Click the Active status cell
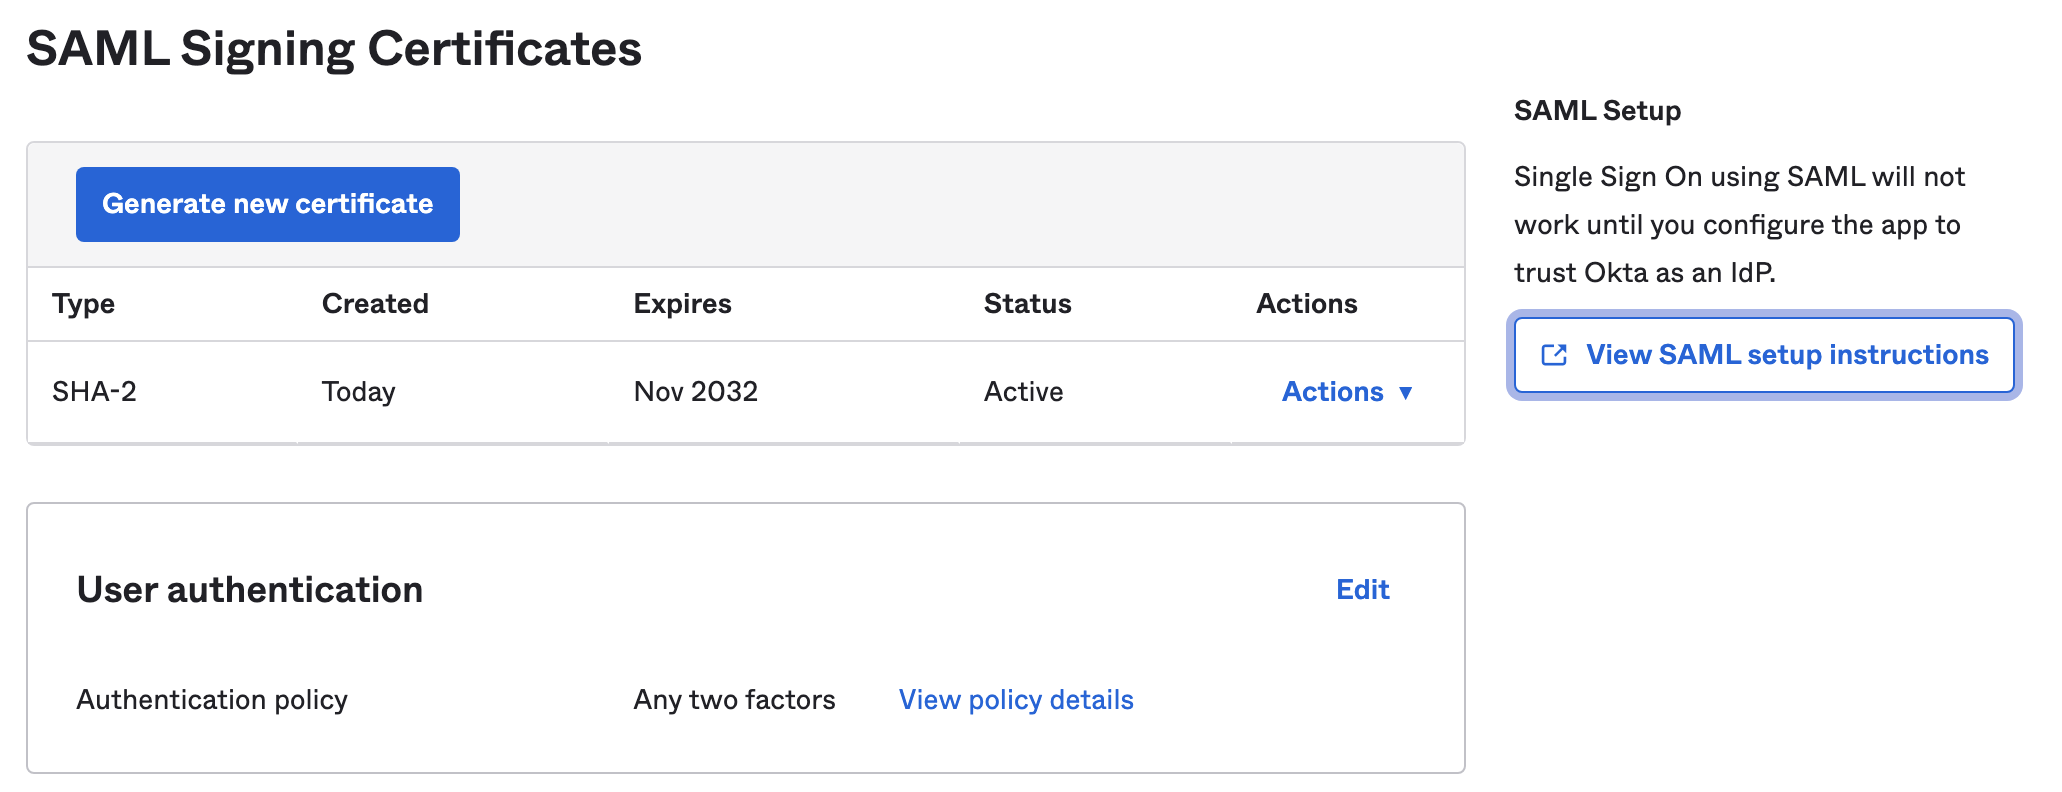This screenshot has height=792, width=2062. point(1023,392)
